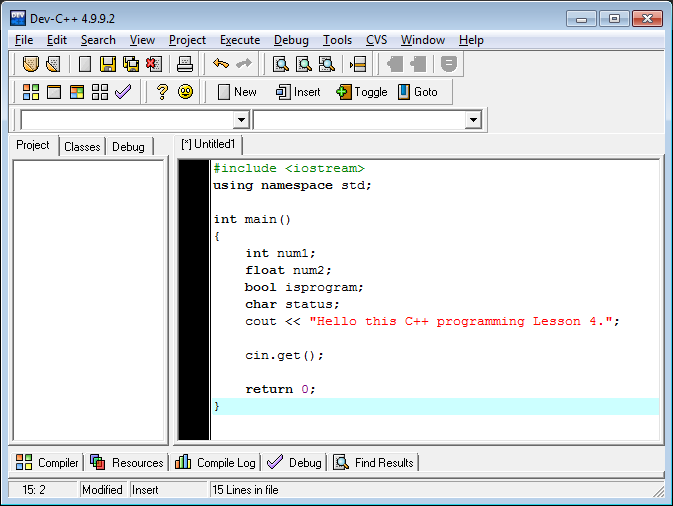Click the Go to line icon
Viewport: 673px width, 506px height.
coord(358,64)
